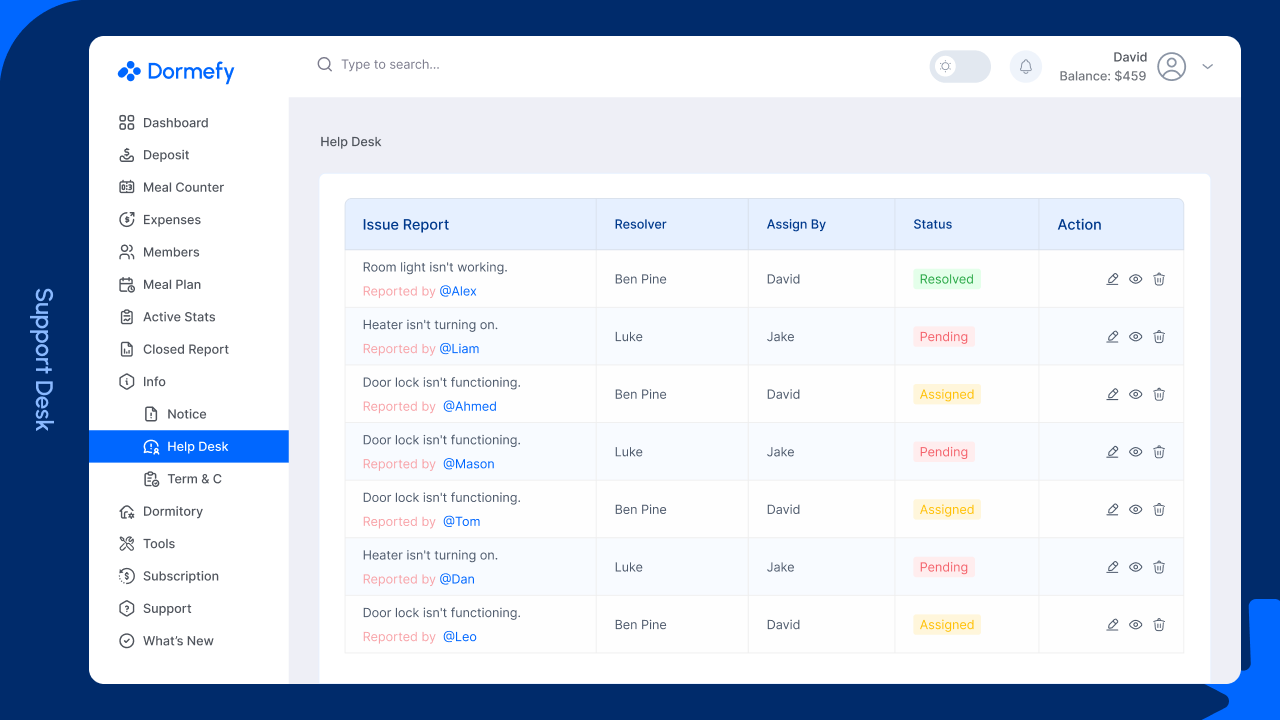The width and height of the screenshot is (1280, 720).
Task: Click the user avatar icon
Action: point(1171,67)
